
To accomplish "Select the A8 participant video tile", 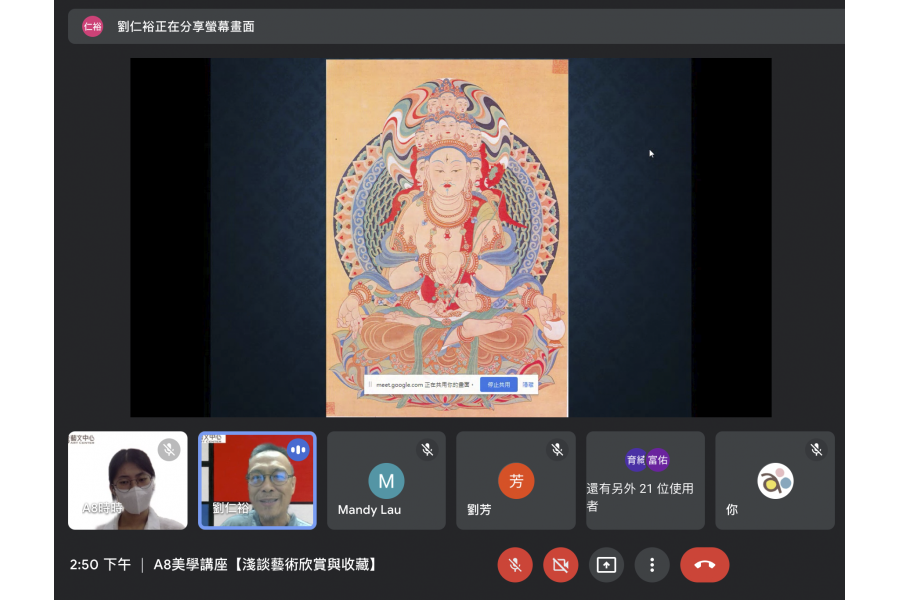I will pyautogui.click(x=127, y=481).
